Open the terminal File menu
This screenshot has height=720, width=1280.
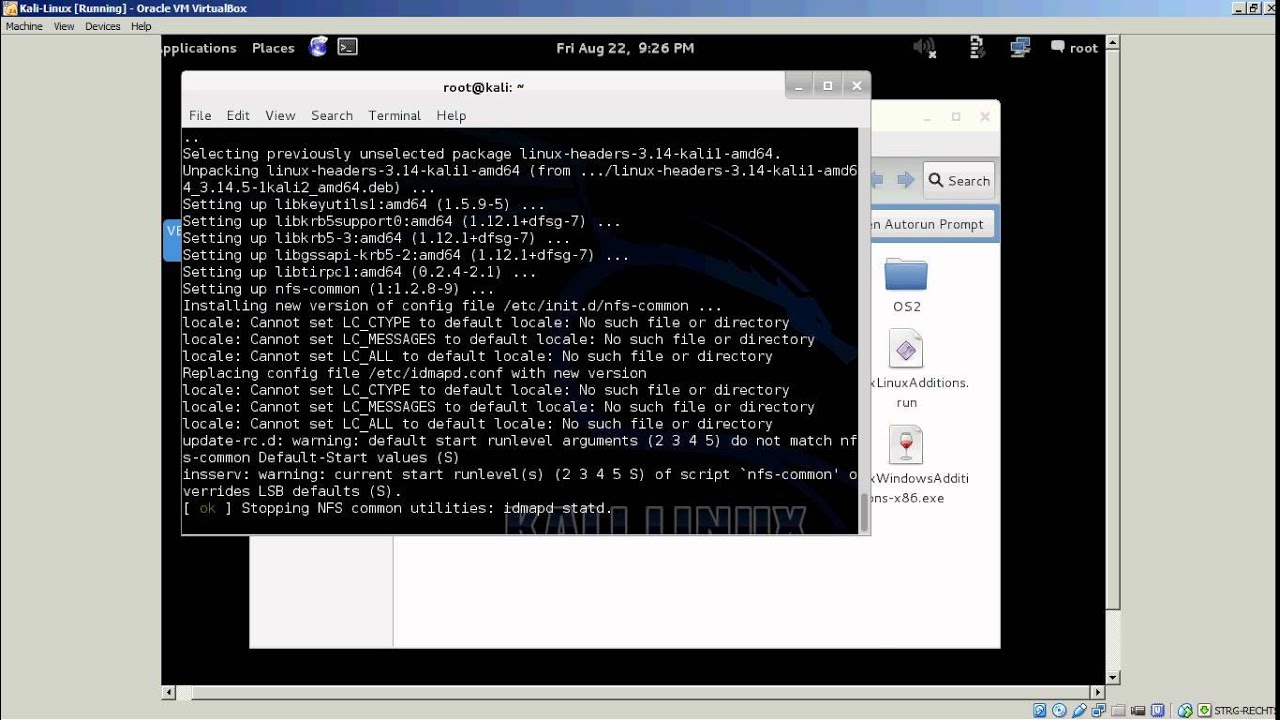pos(200,115)
